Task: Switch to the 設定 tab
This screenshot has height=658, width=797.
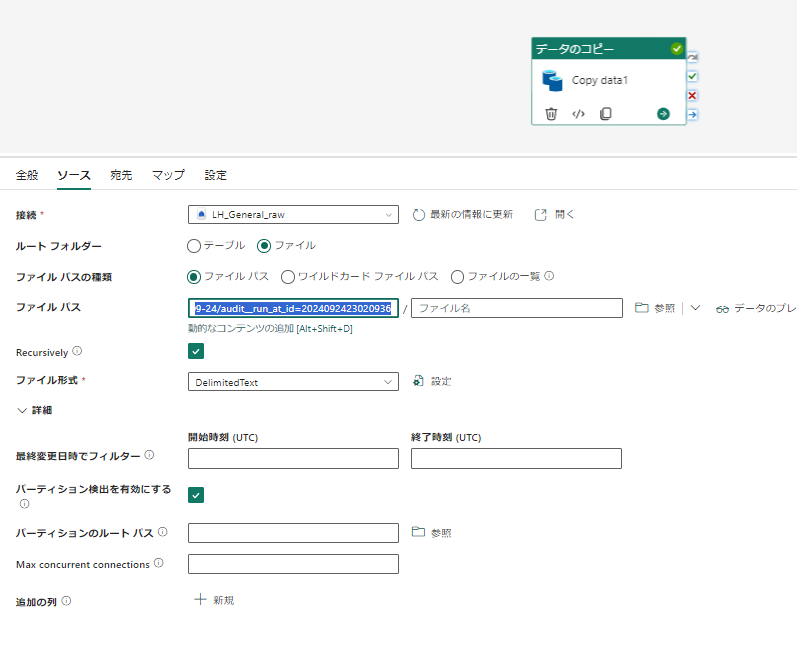Action: pyautogui.click(x=216, y=175)
